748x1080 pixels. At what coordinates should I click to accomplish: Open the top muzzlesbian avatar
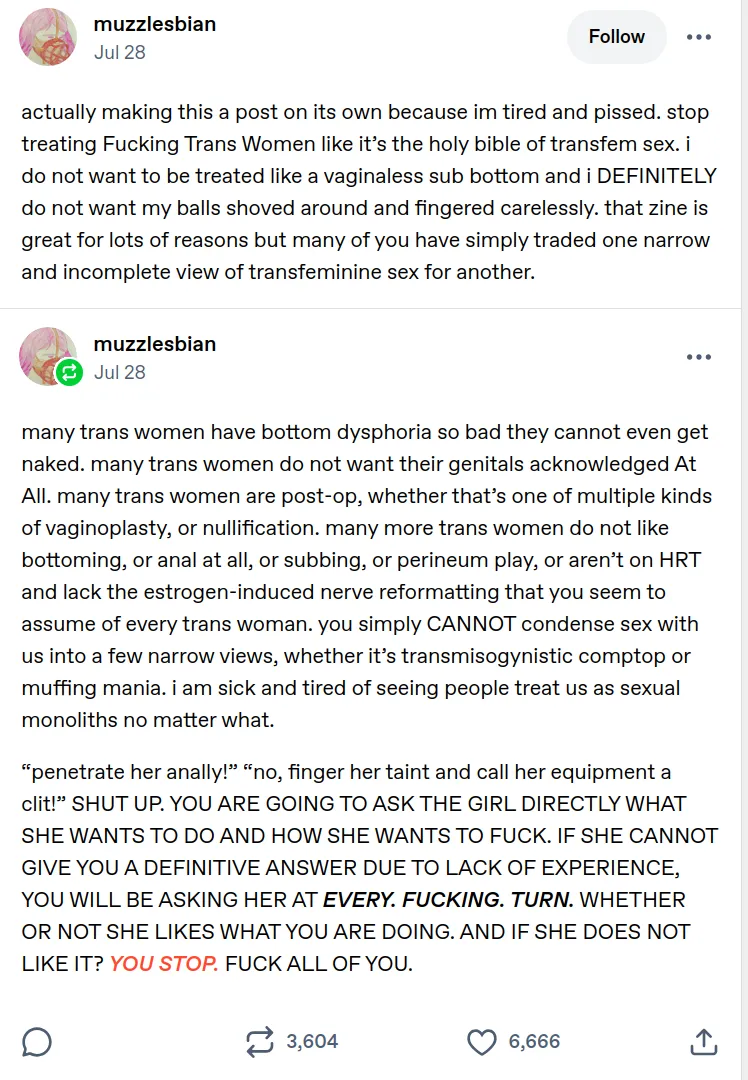pyautogui.click(x=48, y=37)
